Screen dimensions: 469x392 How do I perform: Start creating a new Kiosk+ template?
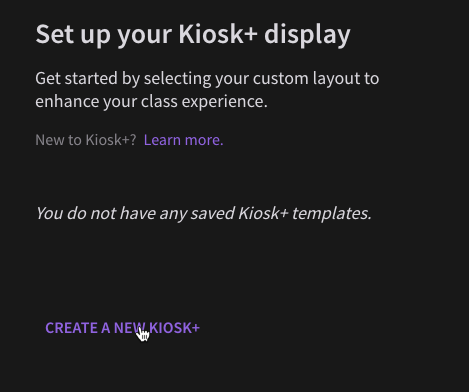(122, 328)
